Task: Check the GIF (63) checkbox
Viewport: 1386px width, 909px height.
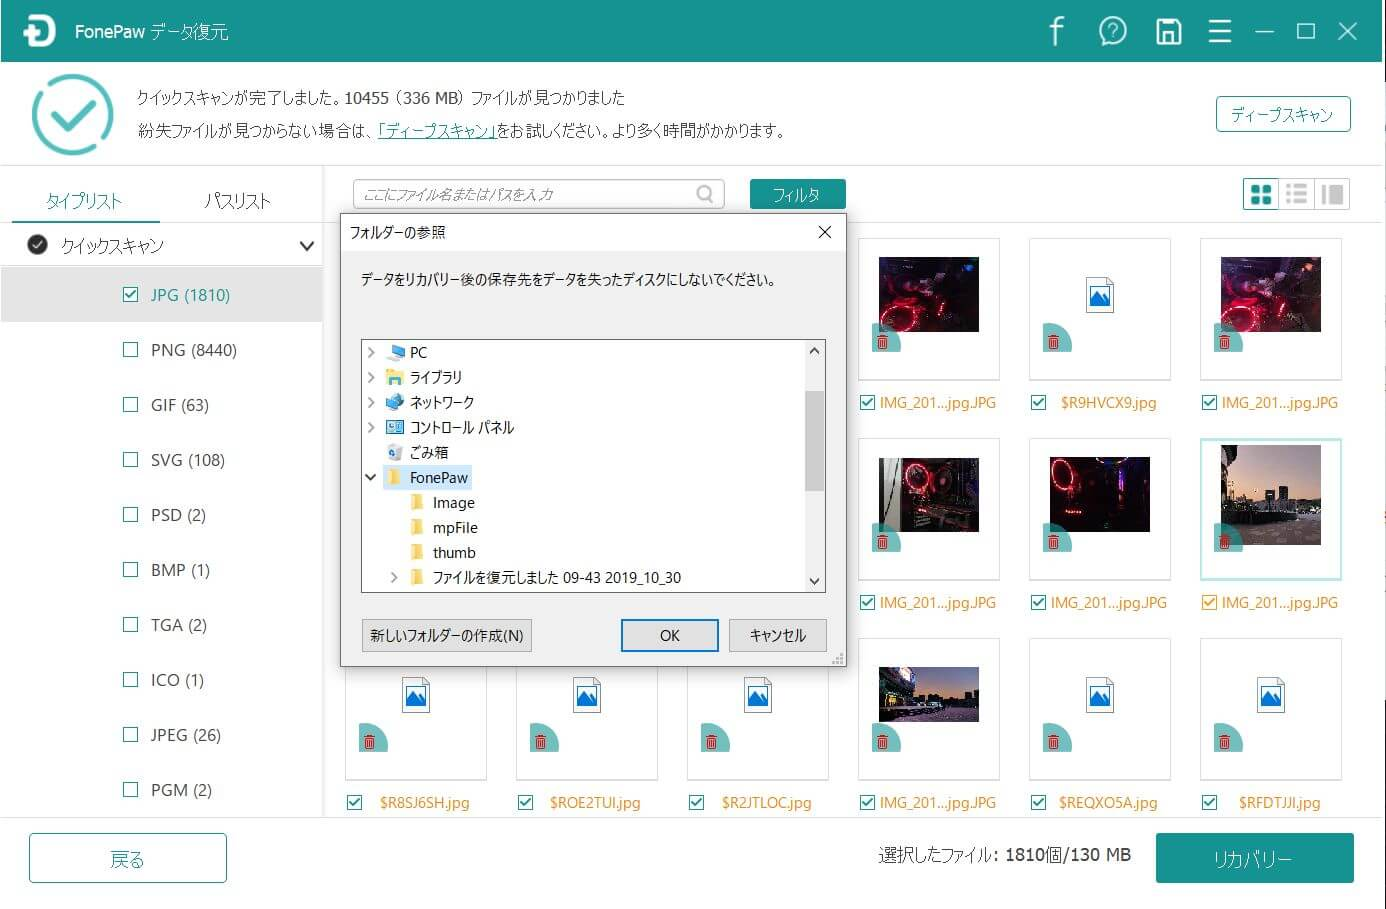Action: click(x=130, y=404)
